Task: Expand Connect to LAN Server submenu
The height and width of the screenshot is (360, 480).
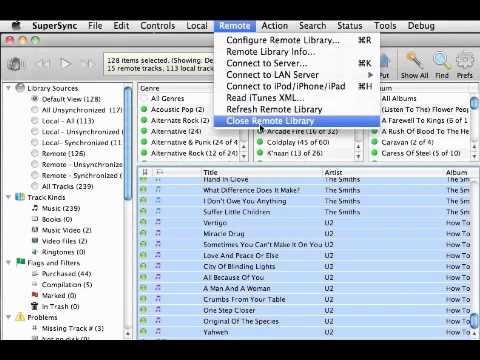Action: point(297,75)
